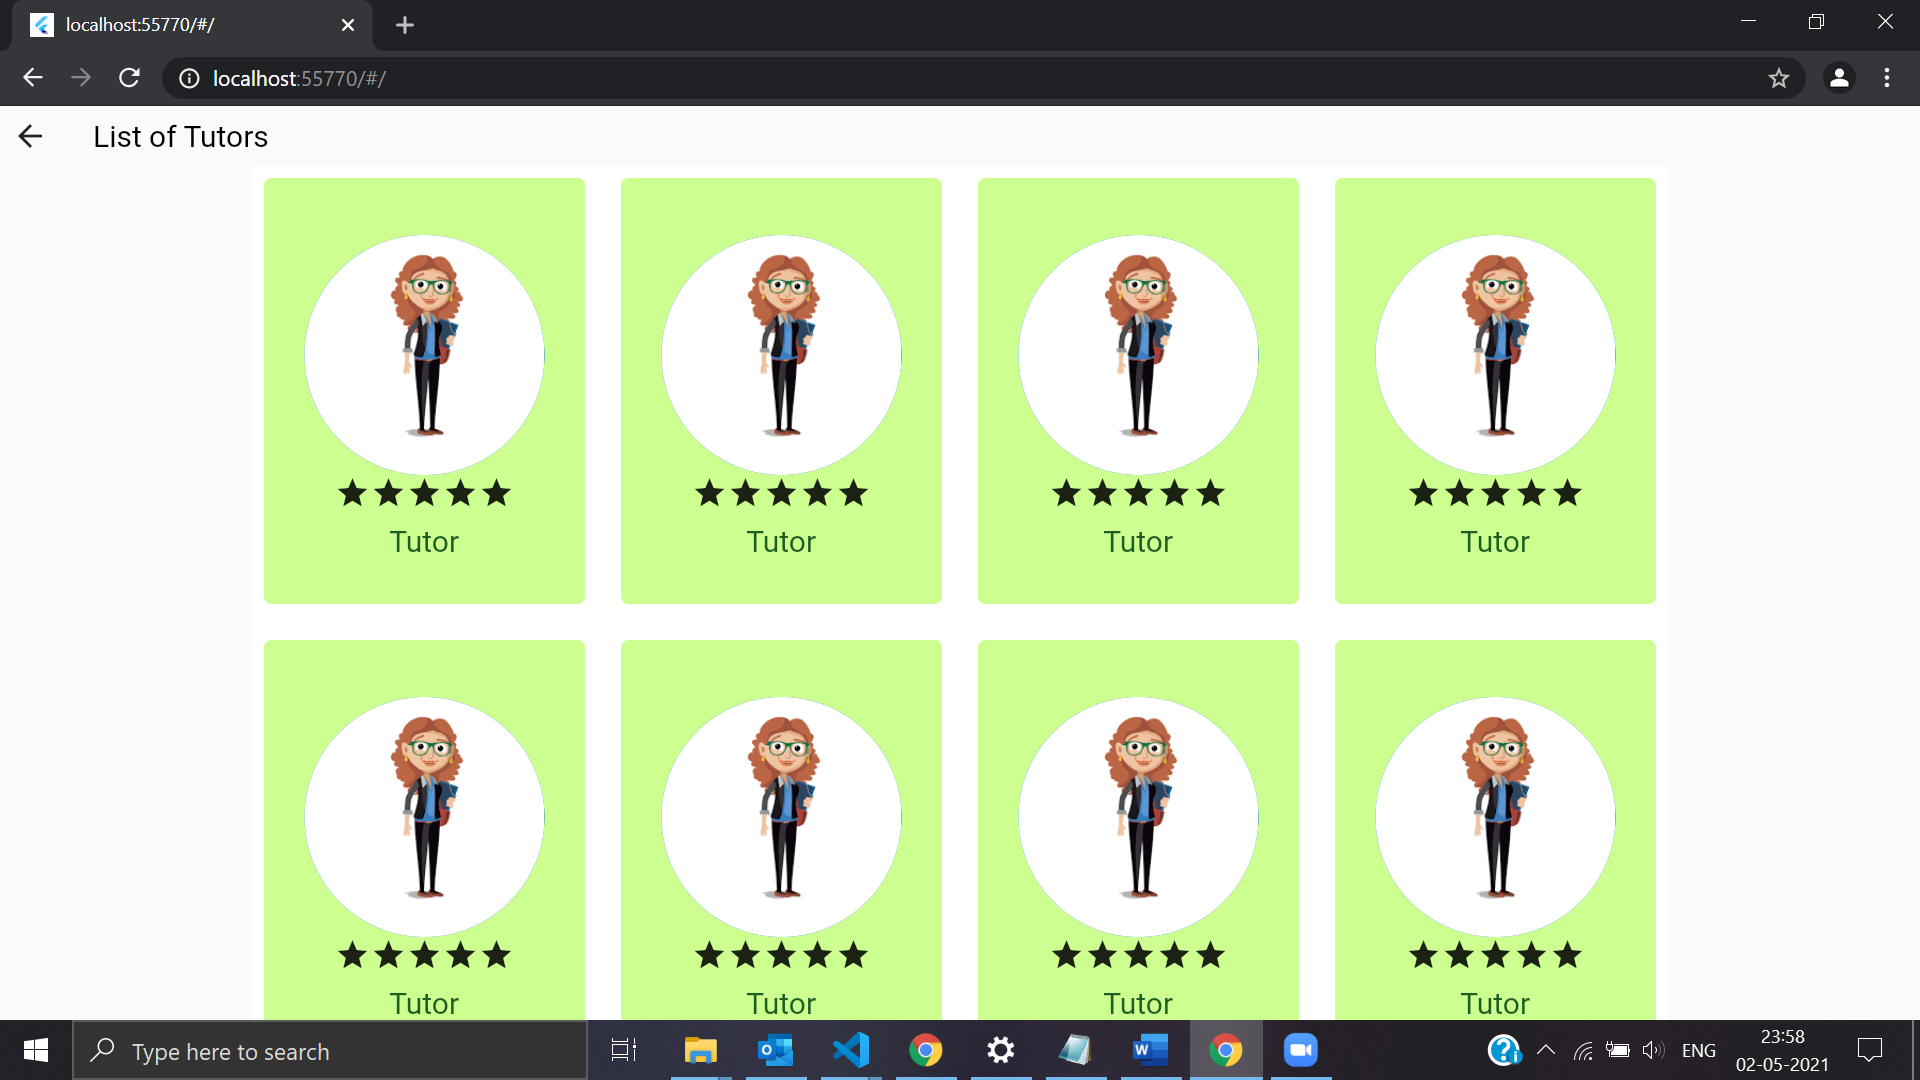The width and height of the screenshot is (1920, 1080).
Task: Click browser back navigation arrow
Action: click(33, 78)
